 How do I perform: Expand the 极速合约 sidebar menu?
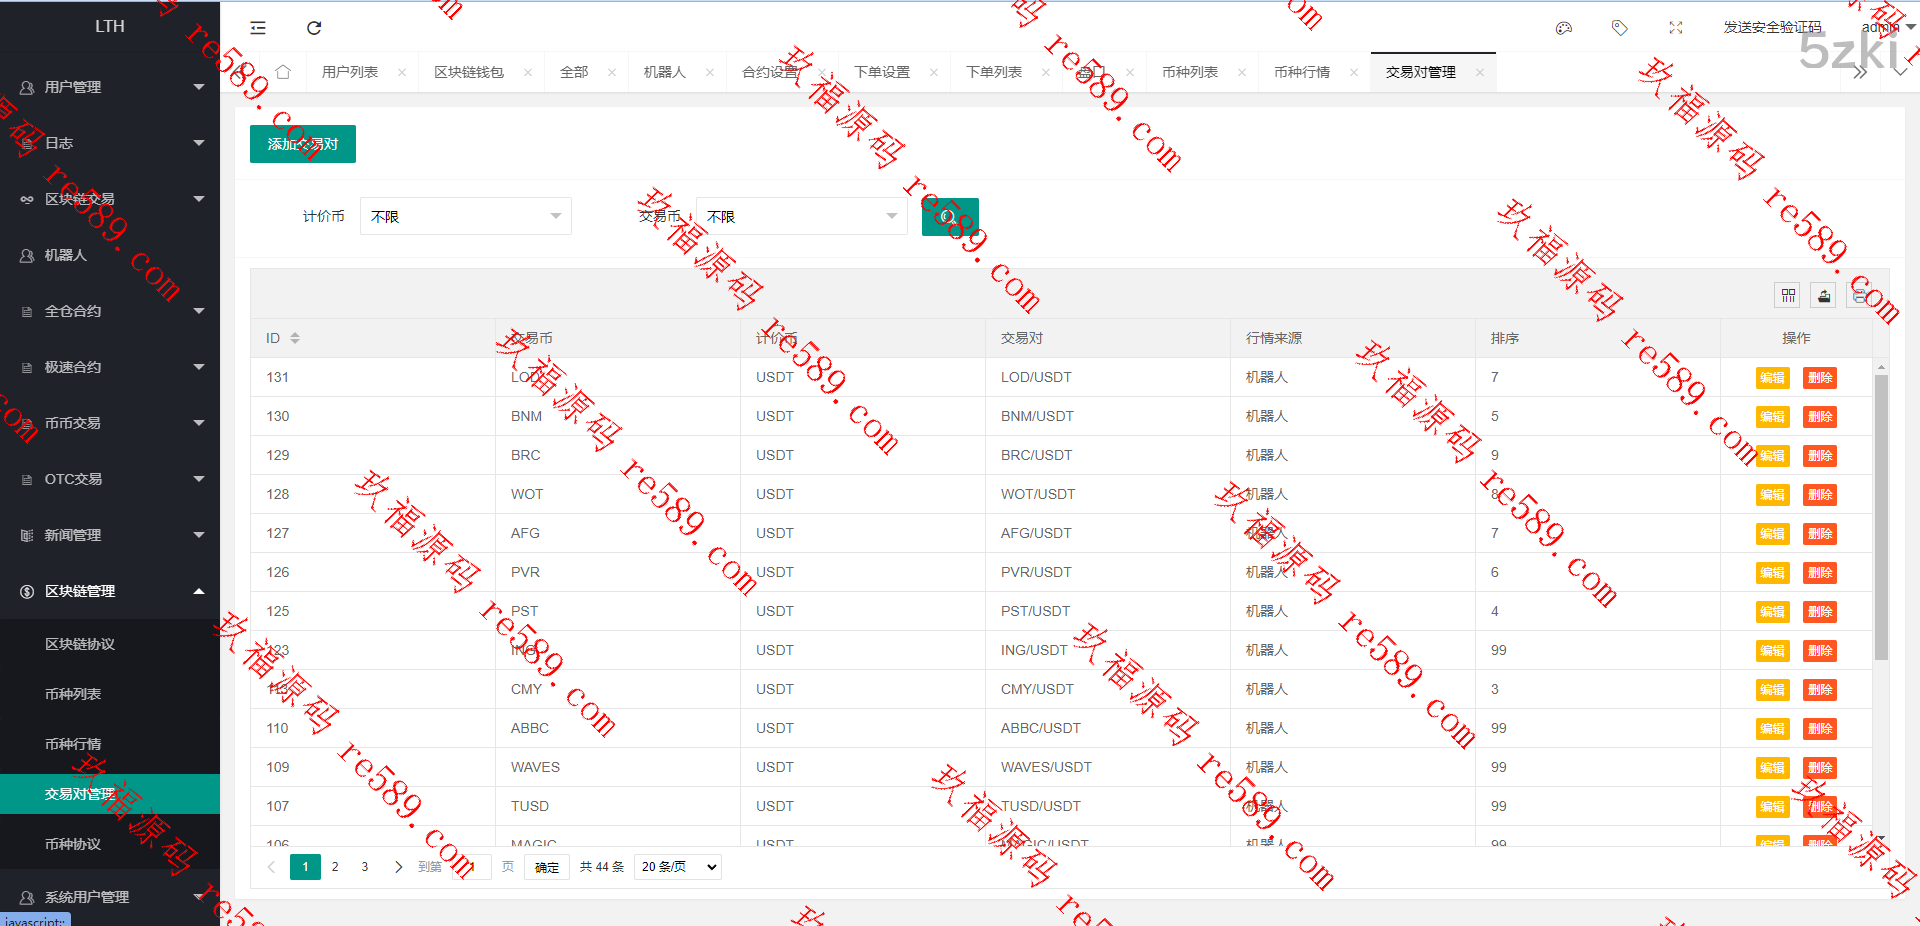pos(110,367)
